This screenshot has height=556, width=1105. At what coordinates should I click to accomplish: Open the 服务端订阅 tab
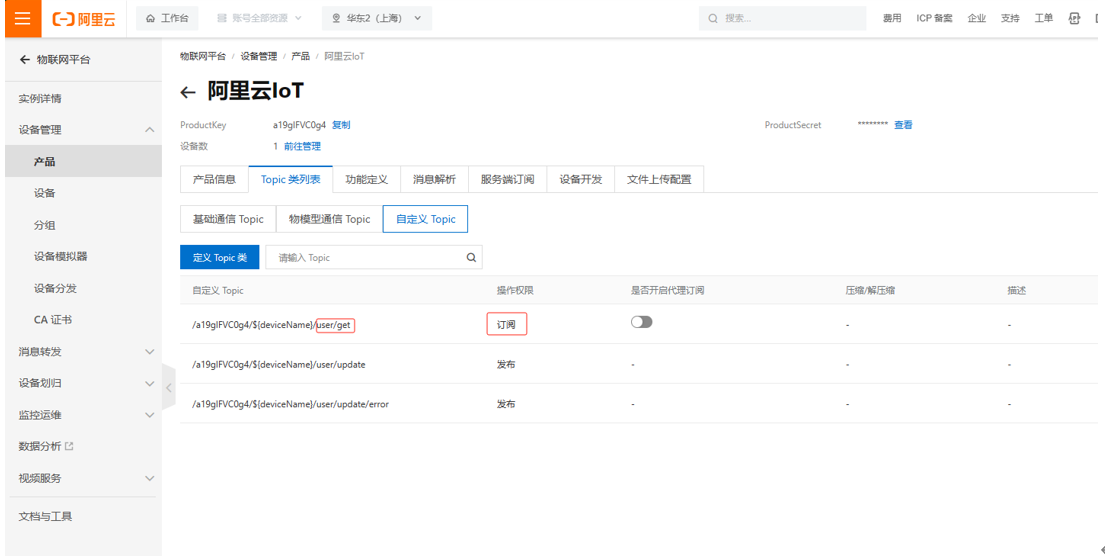click(x=507, y=180)
